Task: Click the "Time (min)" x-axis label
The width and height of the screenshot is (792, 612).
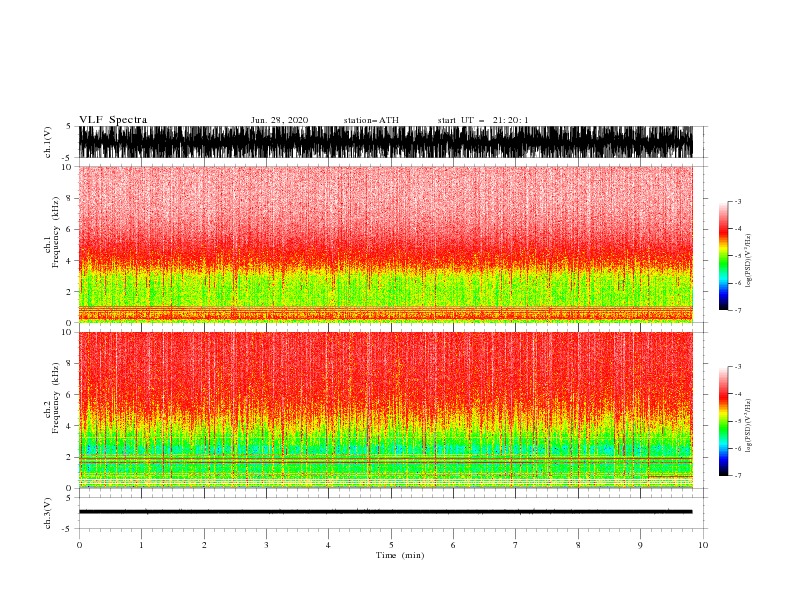Action: (x=400, y=555)
